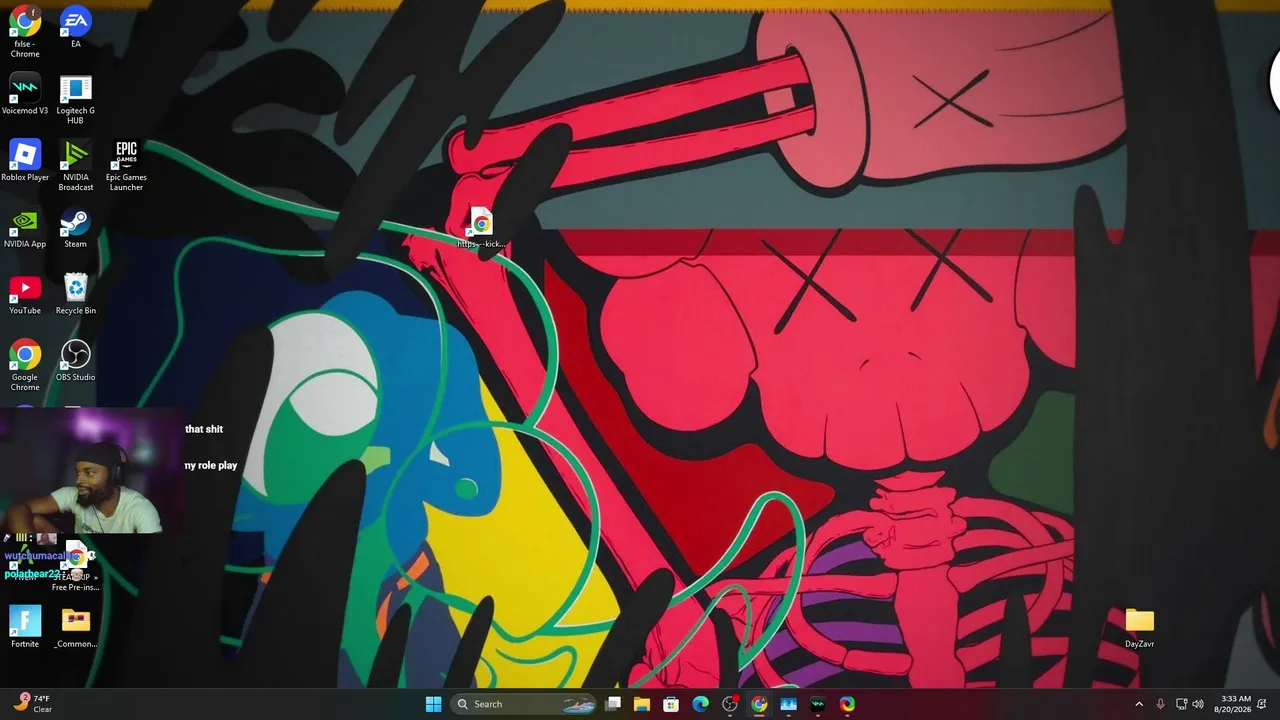Click the taskbar Search box
This screenshot has height=720, width=1280.
523,704
